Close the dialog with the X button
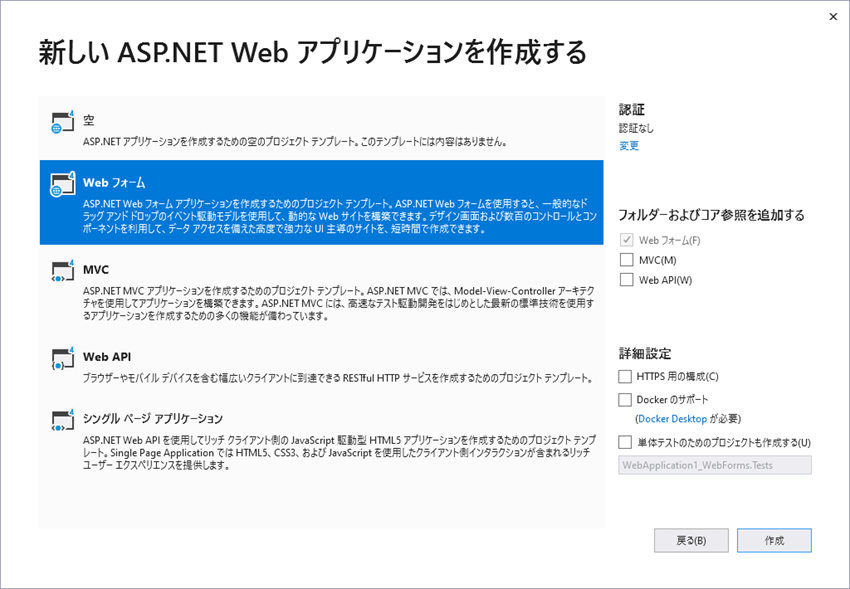The width and height of the screenshot is (850, 589). (833, 17)
